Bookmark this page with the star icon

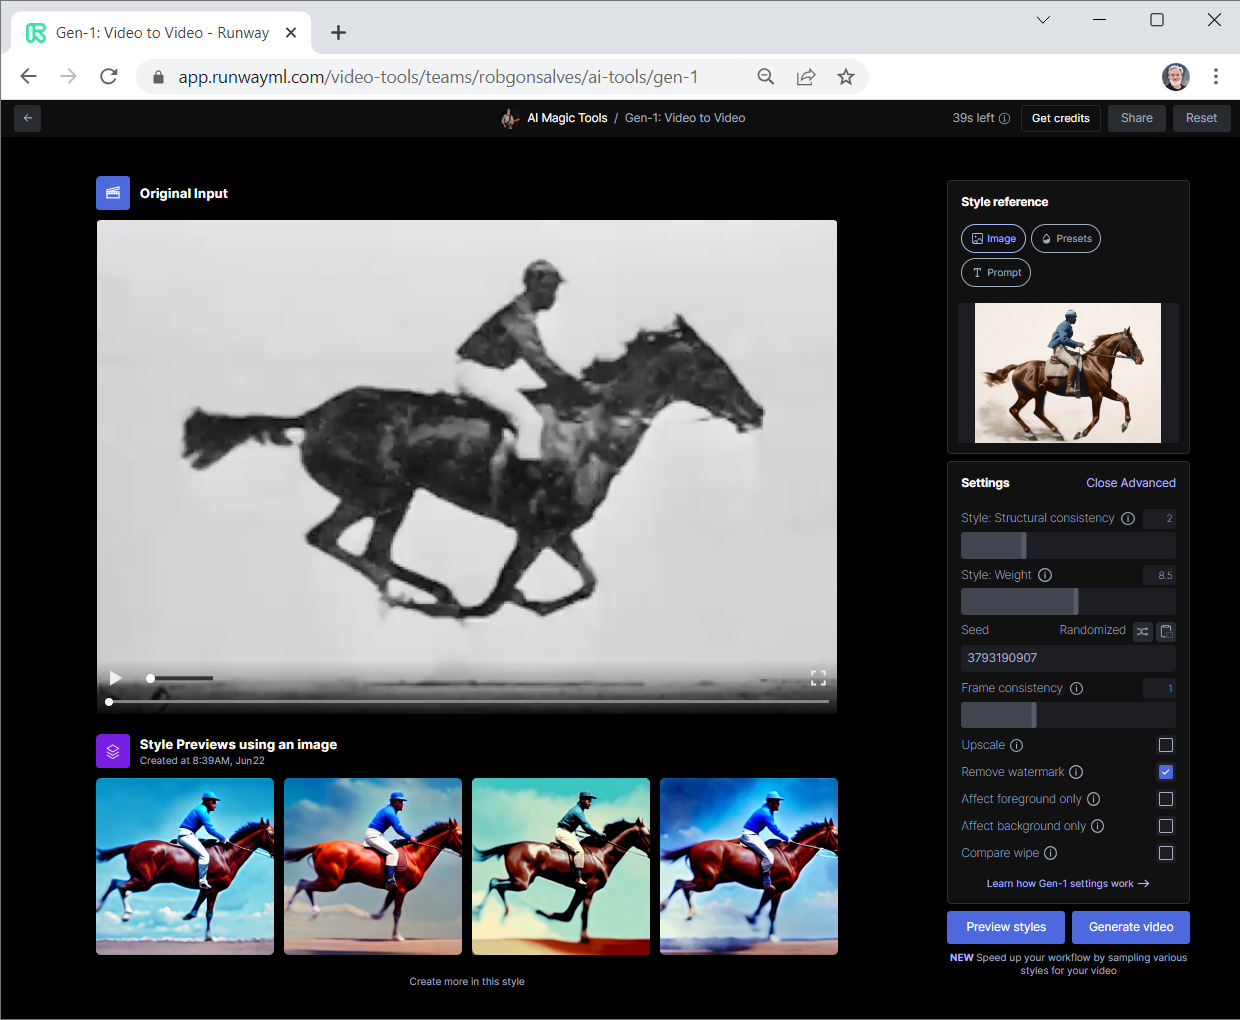(x=846, y=77)
